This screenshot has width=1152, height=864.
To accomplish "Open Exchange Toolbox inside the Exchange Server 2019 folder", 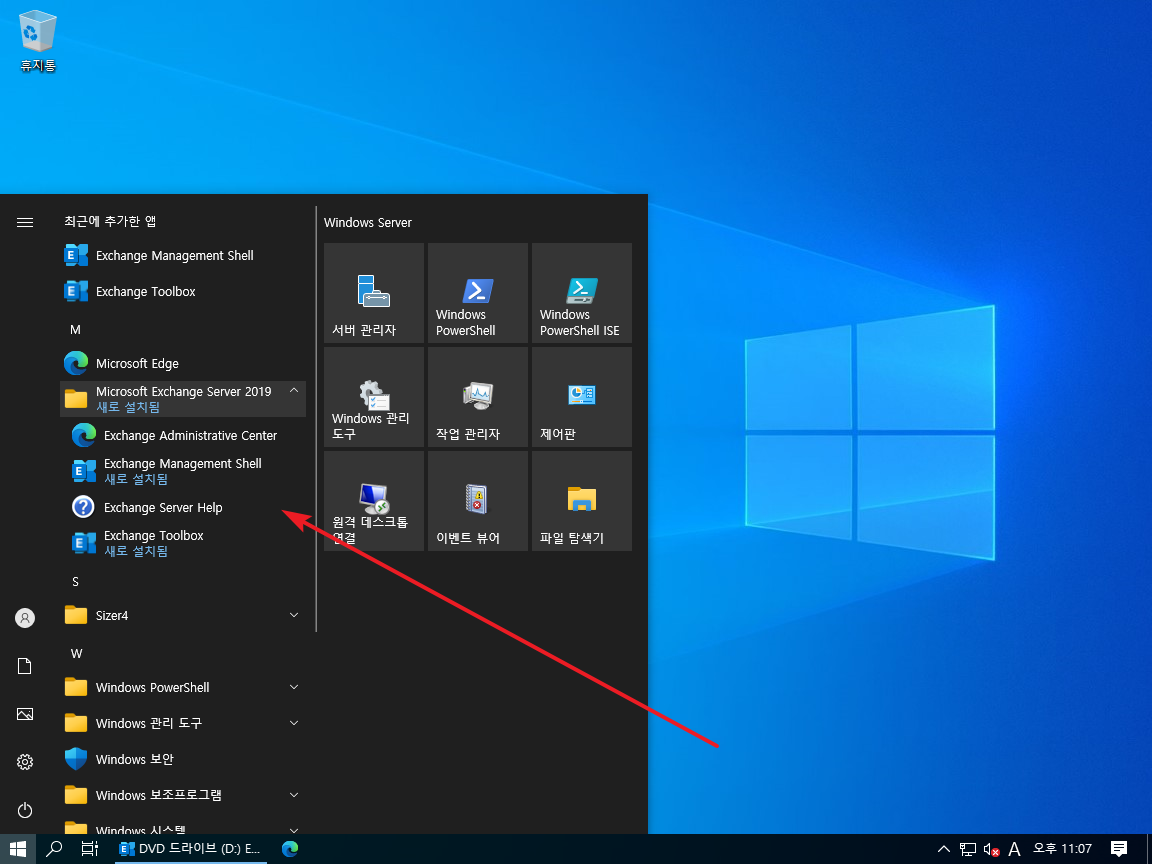I will [x=183, y=543].
